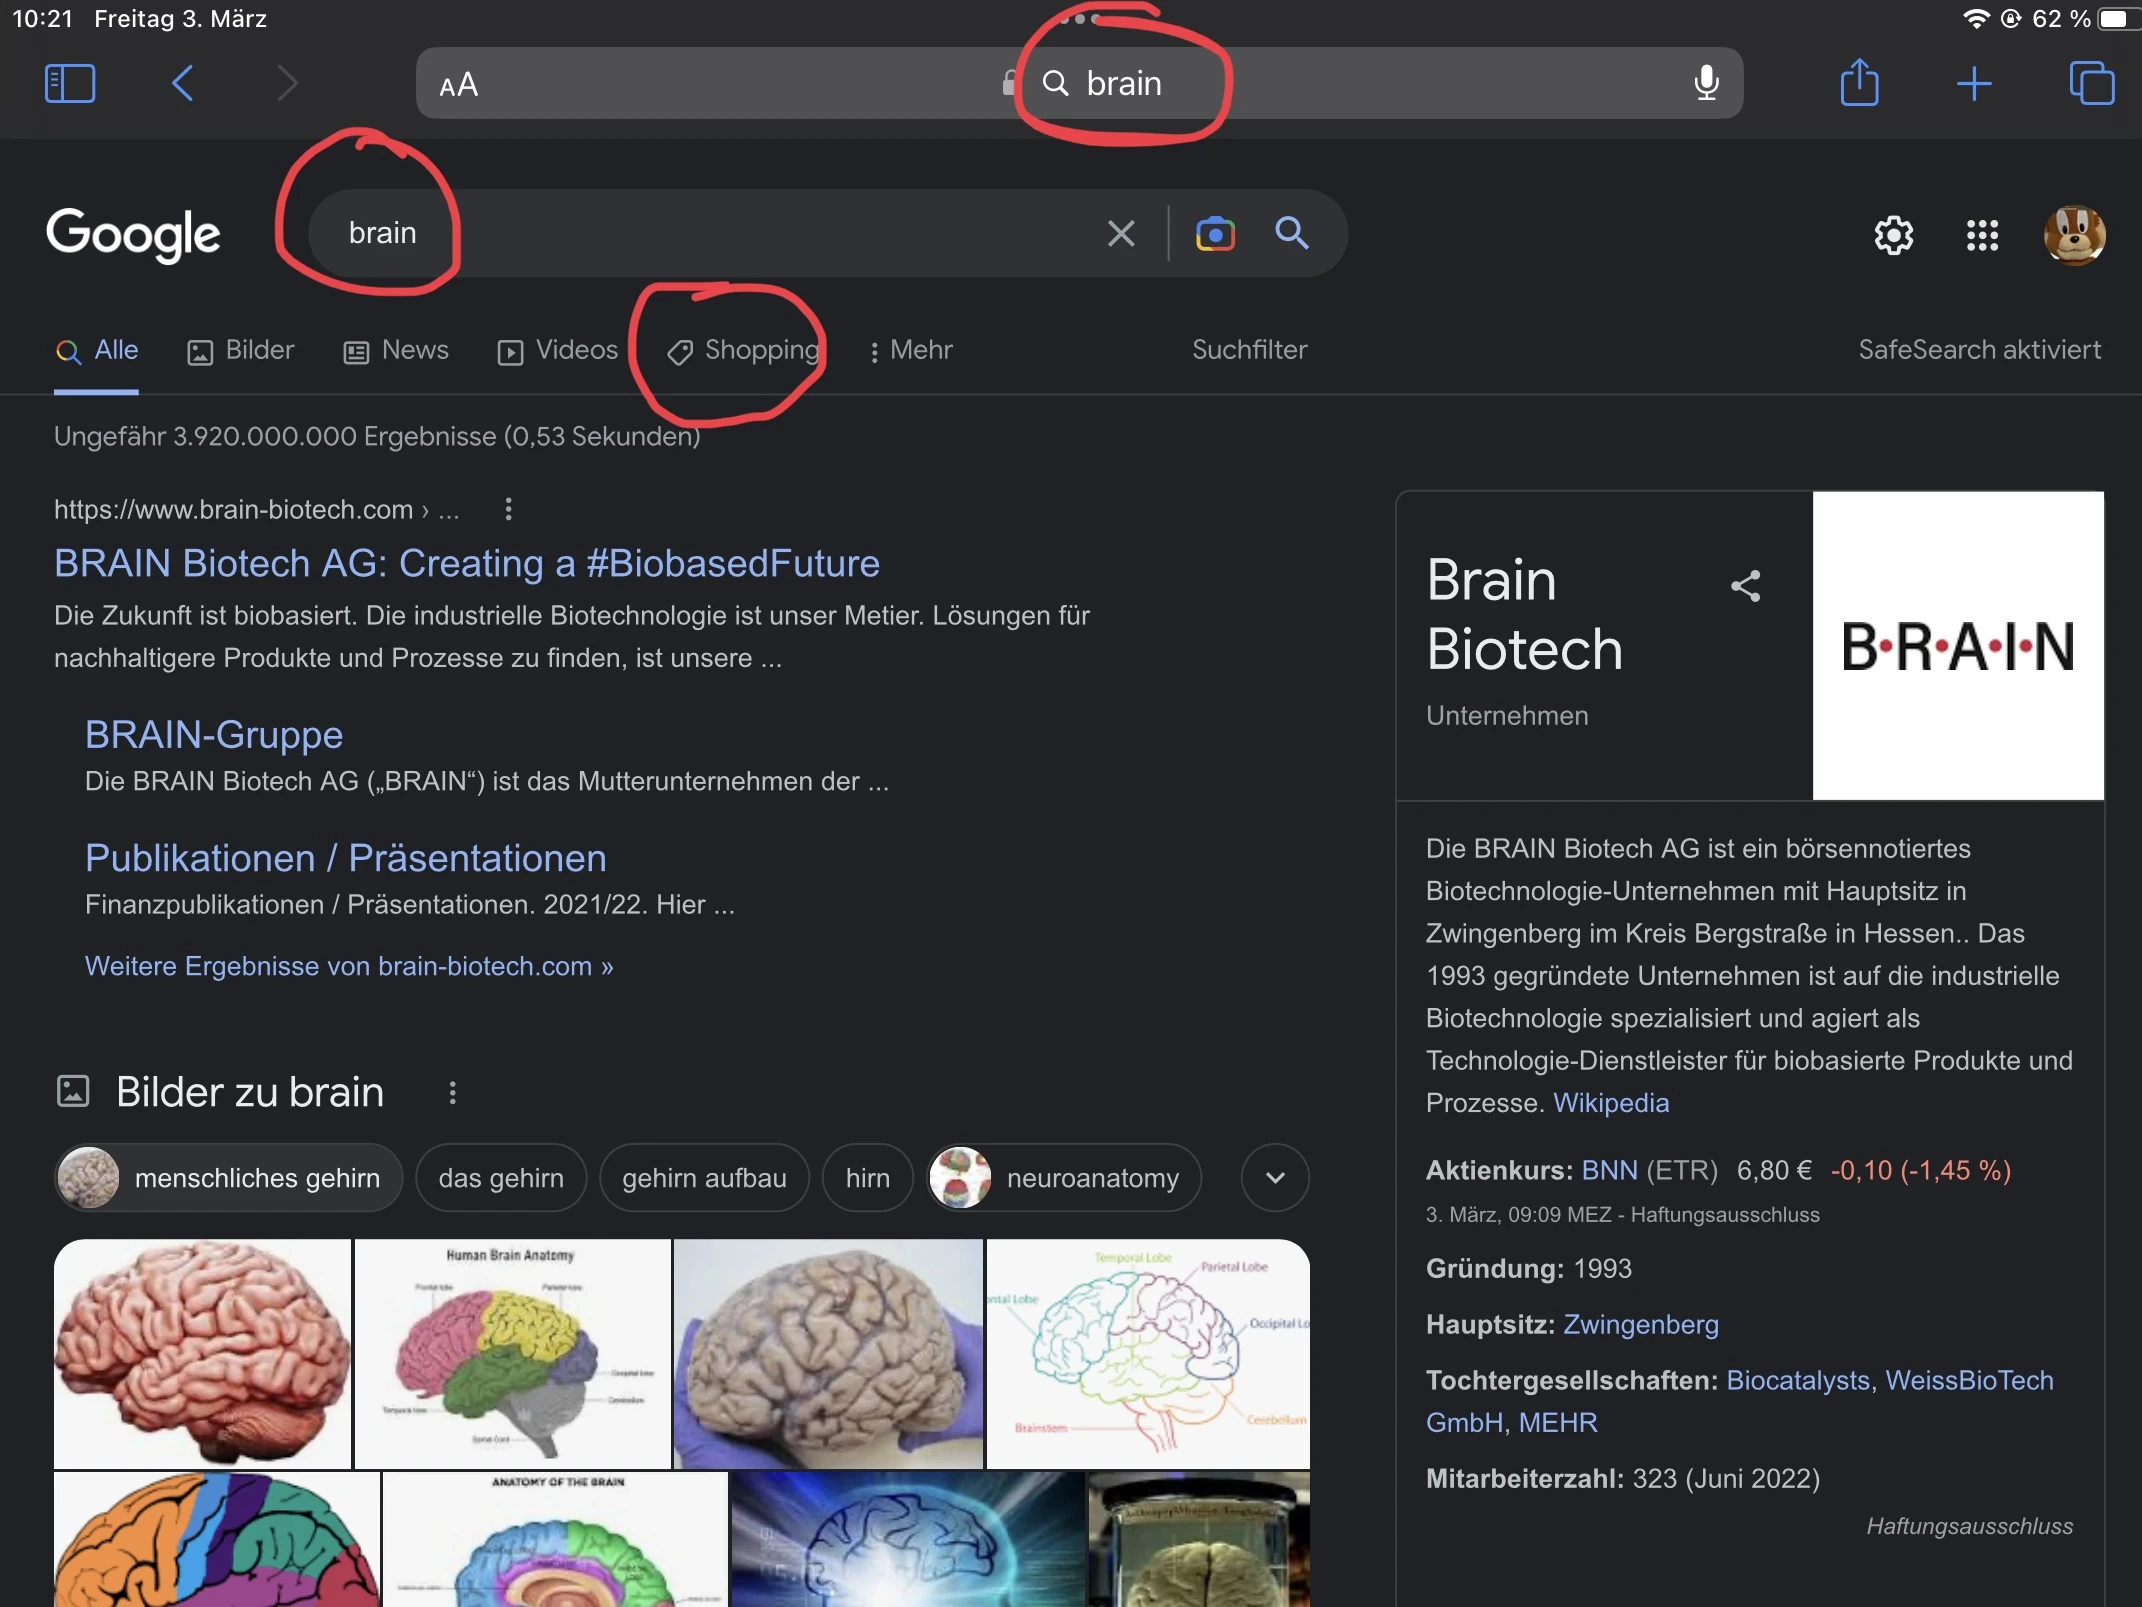Open the Google quick settings gear
The height and width of the screenshot is (1607, 2142).
click(1893, 235)
